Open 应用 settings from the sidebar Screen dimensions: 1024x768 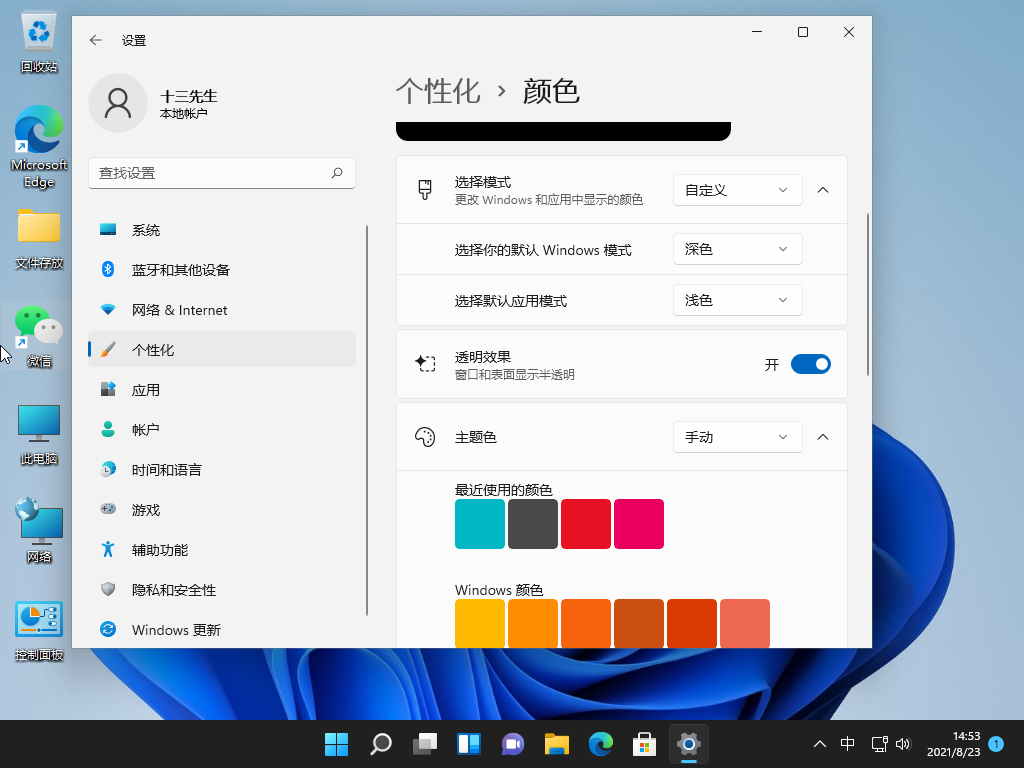[x=147, y=389]
